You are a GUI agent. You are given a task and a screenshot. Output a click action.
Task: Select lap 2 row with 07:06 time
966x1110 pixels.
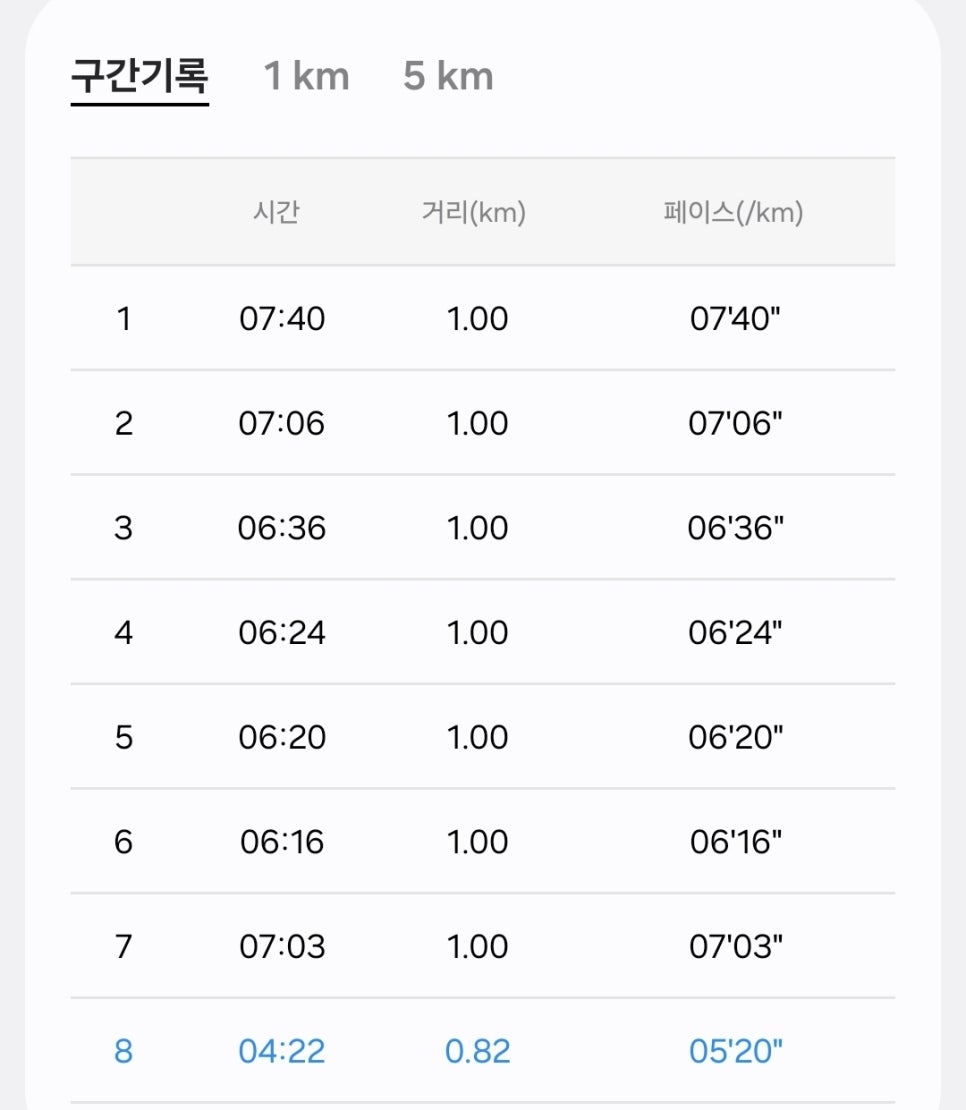(x=483, y=423)
